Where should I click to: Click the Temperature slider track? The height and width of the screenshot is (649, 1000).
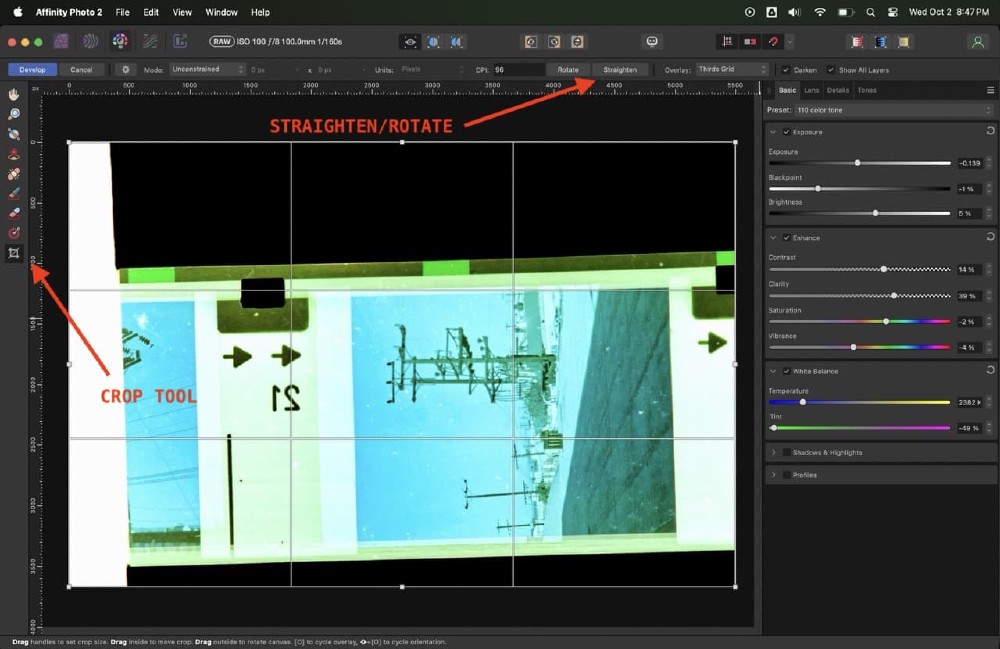pyautogui.click(x=859, y=402)
